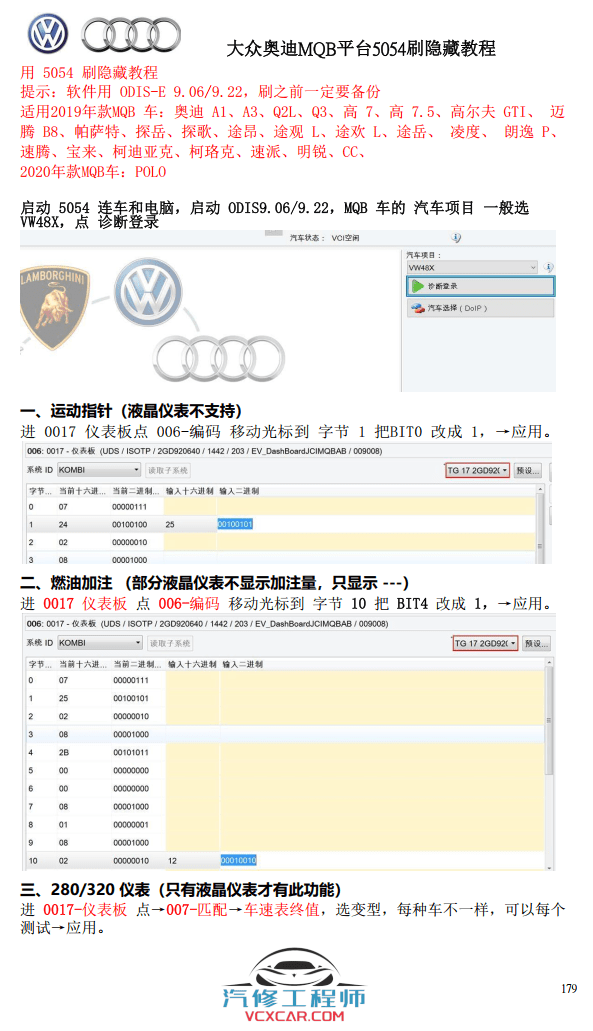The width and height of the screenshot is (593, 1031).
Task: Click 预设... button in first coding panel
Action: click(x=527, y=470)
